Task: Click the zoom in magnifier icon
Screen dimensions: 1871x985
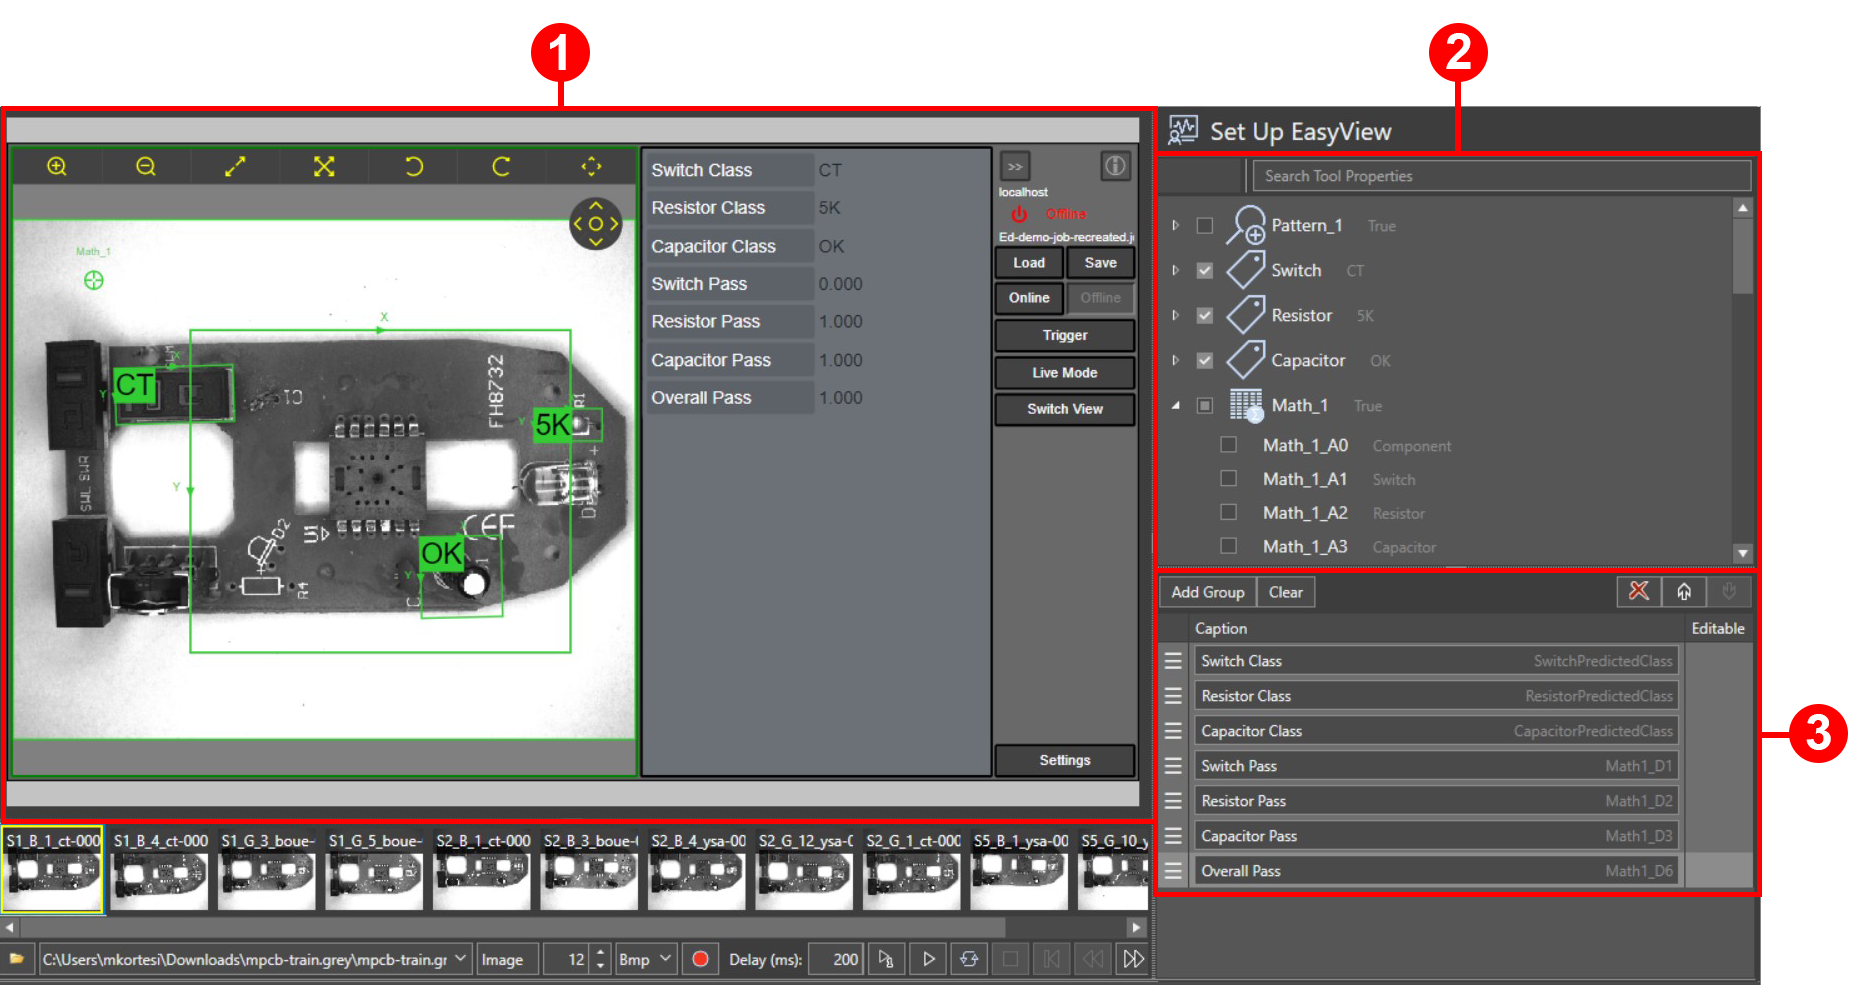Action: point(57,167)
